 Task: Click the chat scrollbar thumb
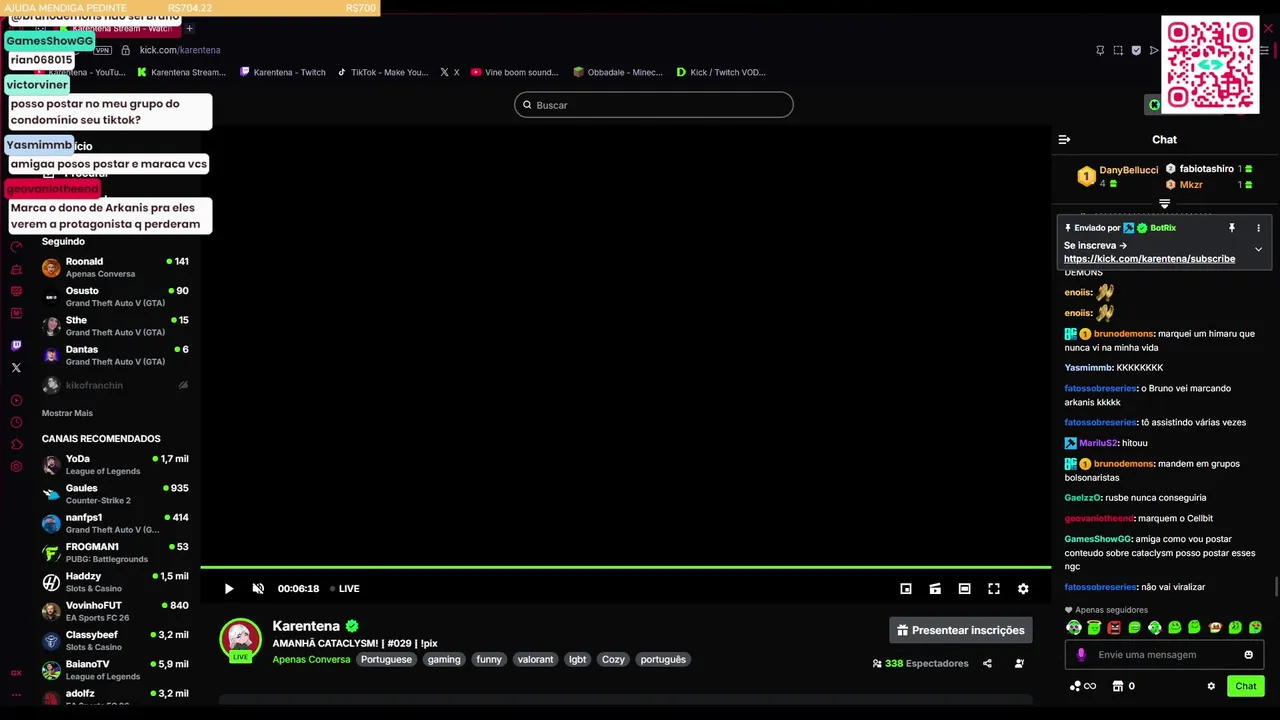1275,587
